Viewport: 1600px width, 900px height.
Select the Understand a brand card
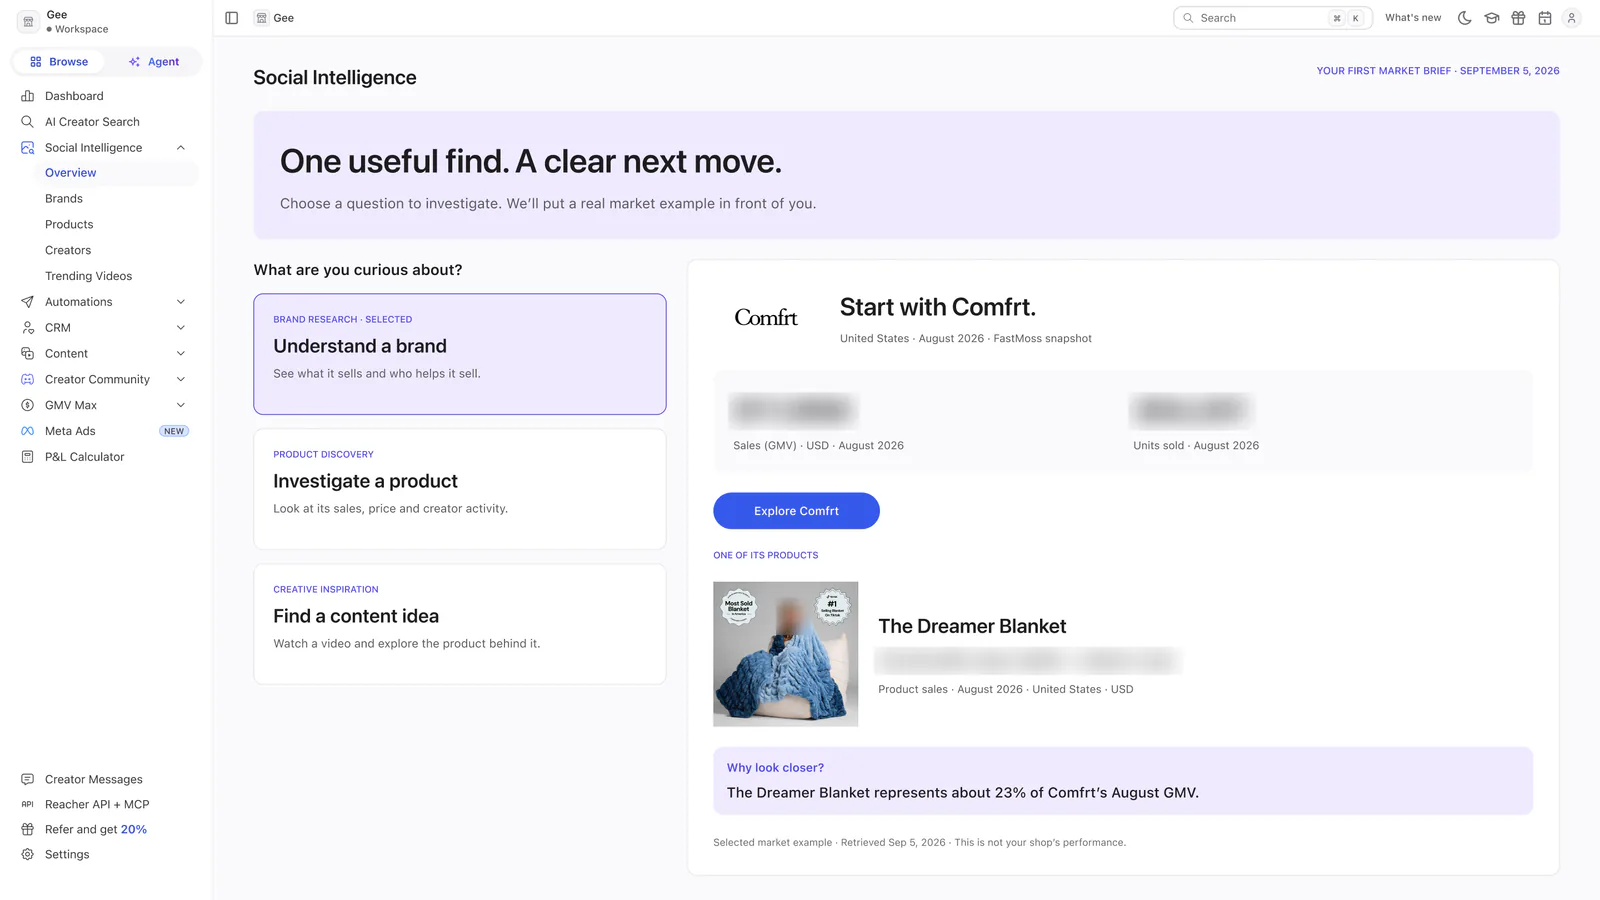click(460, 354)
